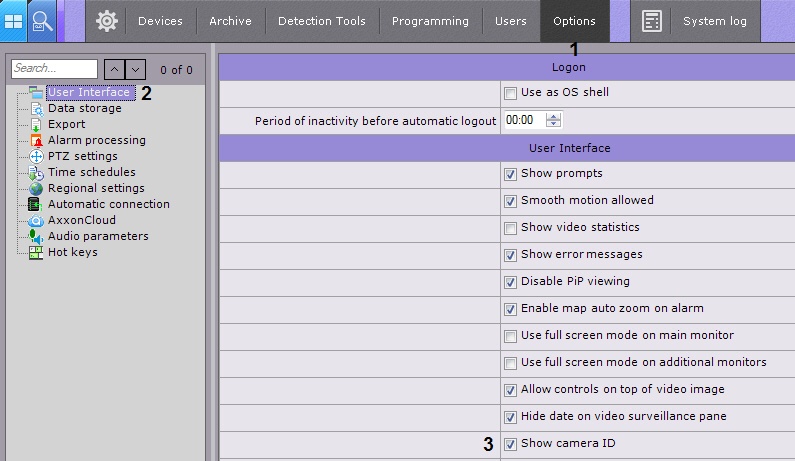Click the settings Search field
Screen dimensions: 795x461
click(x=55, y=69)
